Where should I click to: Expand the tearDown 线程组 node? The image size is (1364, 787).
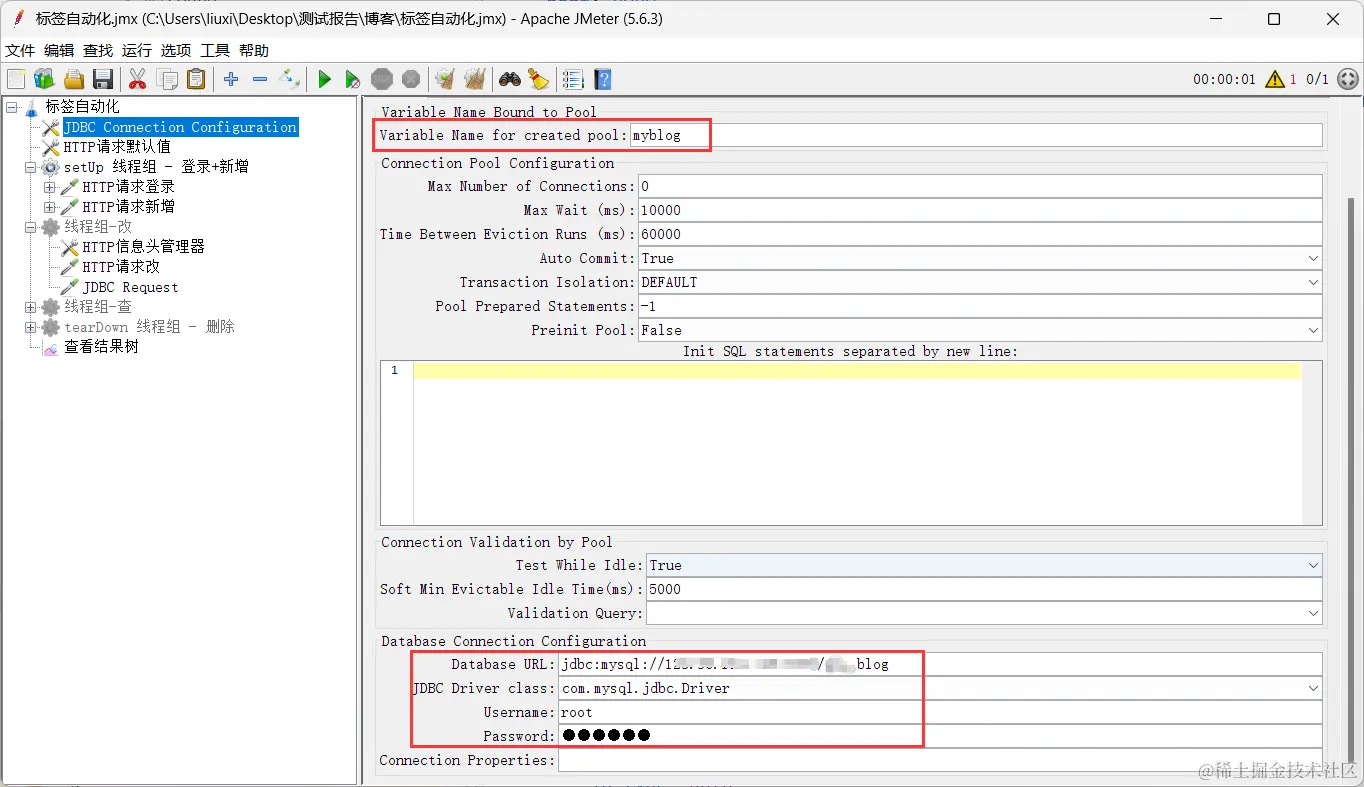[30, 327]
